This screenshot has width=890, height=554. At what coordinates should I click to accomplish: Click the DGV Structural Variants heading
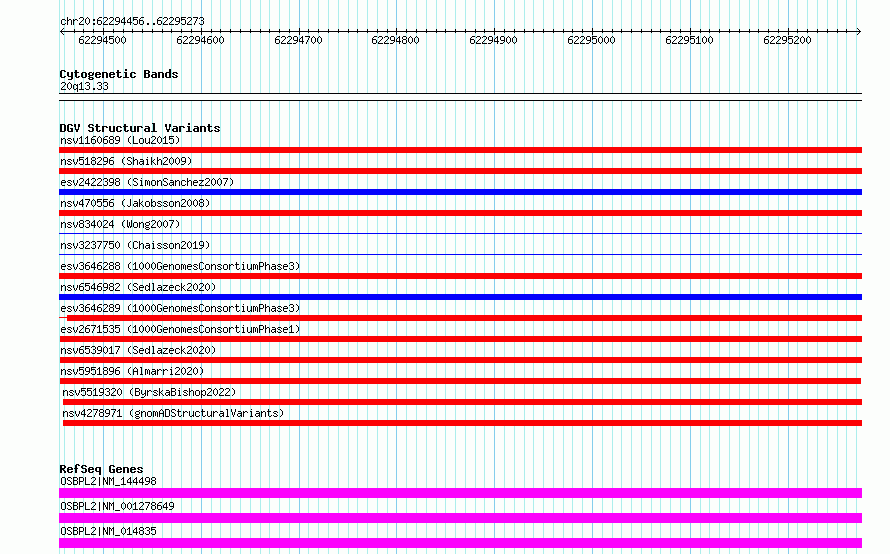pos(140,128)
